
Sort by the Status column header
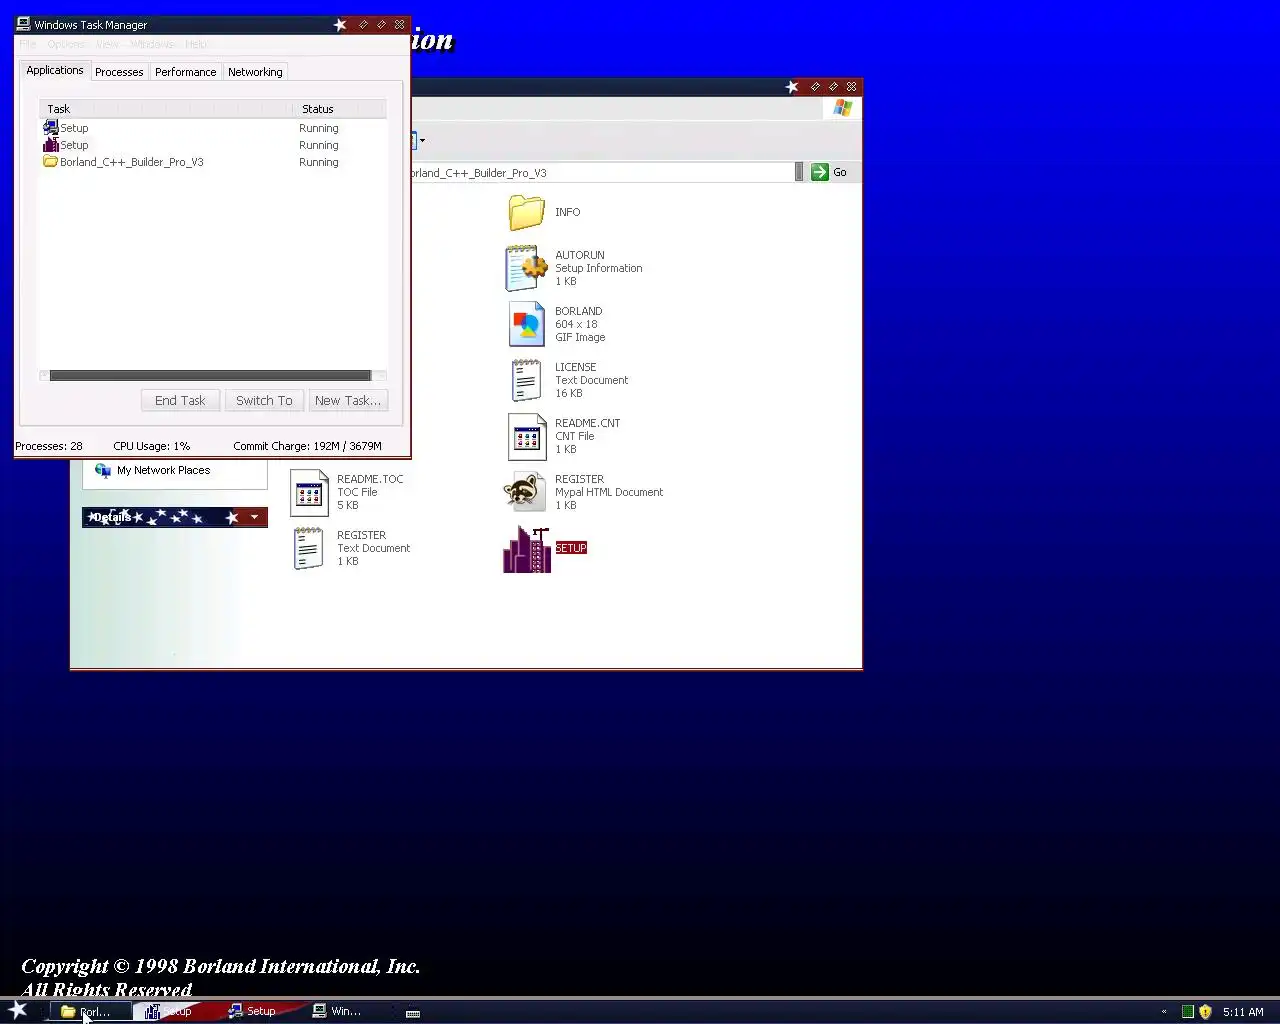click(x=338, y=109)
